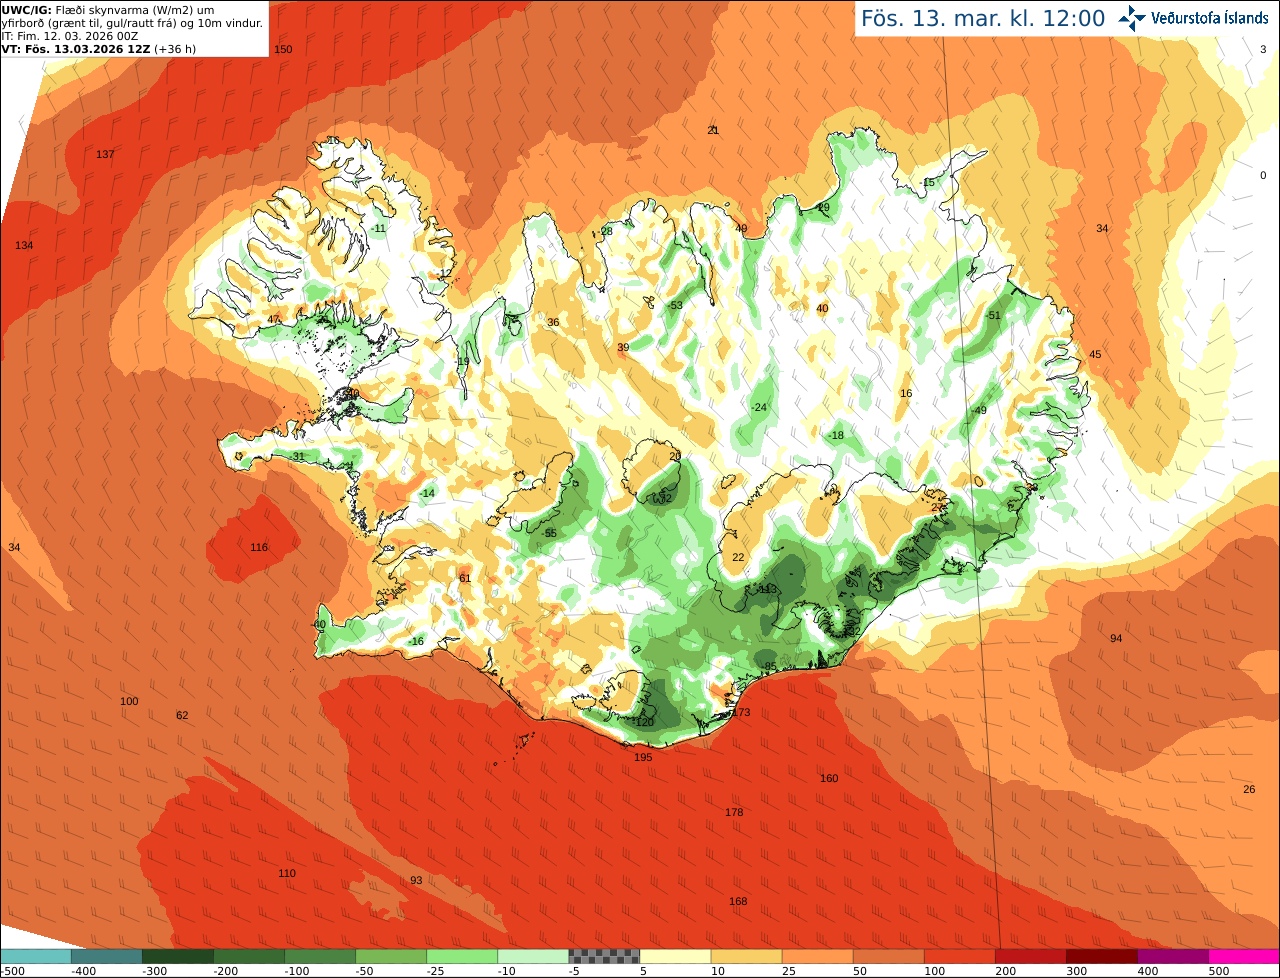Click the map value -53
The width and height of the screenshot is (1280, 978).
(x=674, y=305)
